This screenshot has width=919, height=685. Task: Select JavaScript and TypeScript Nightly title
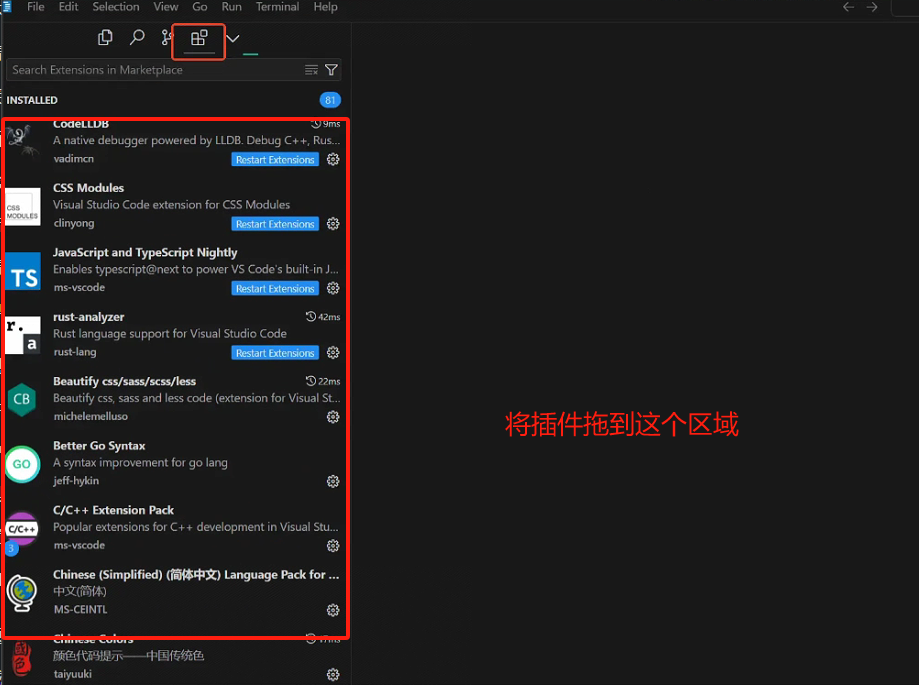coord(145,253)
